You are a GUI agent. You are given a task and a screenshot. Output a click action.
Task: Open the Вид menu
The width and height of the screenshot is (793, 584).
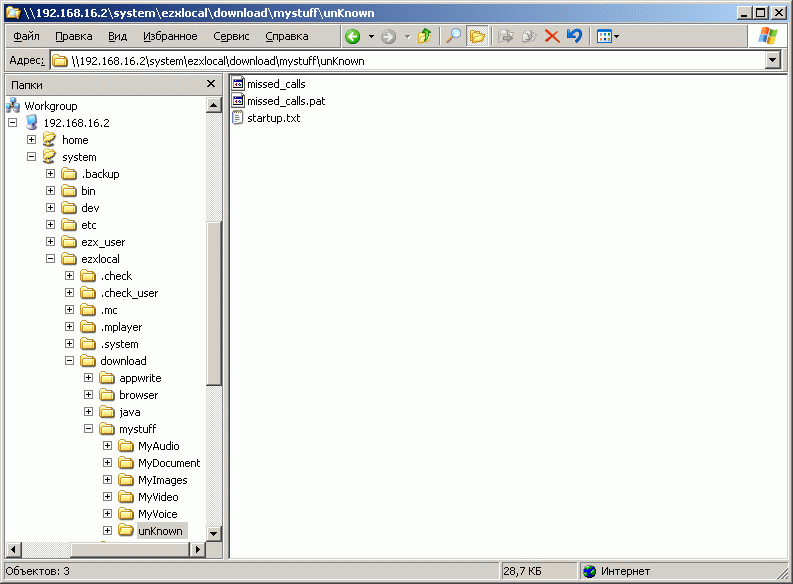pyautogui.click(x=117, y=36)
